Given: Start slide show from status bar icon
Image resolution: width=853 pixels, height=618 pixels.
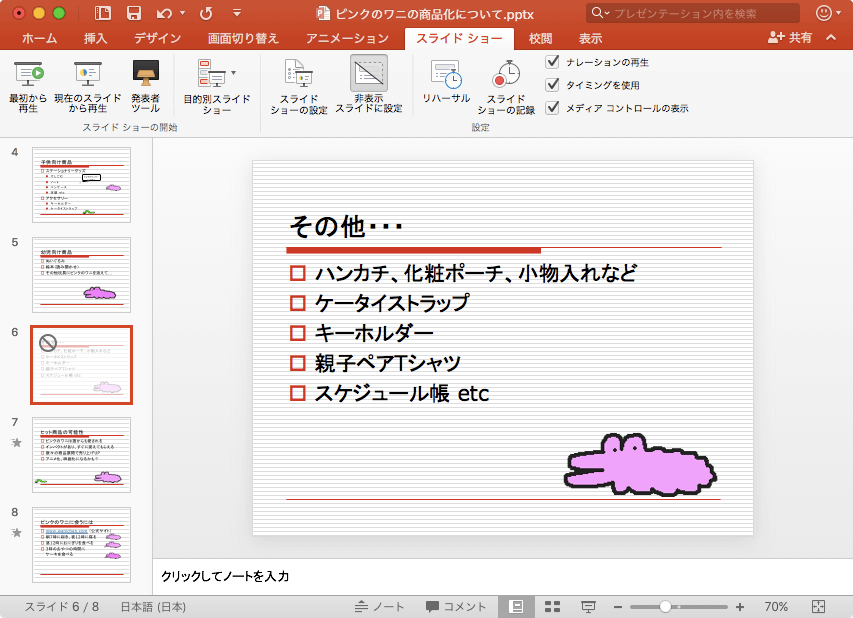Looking at the screenshot, I should 588,606.
